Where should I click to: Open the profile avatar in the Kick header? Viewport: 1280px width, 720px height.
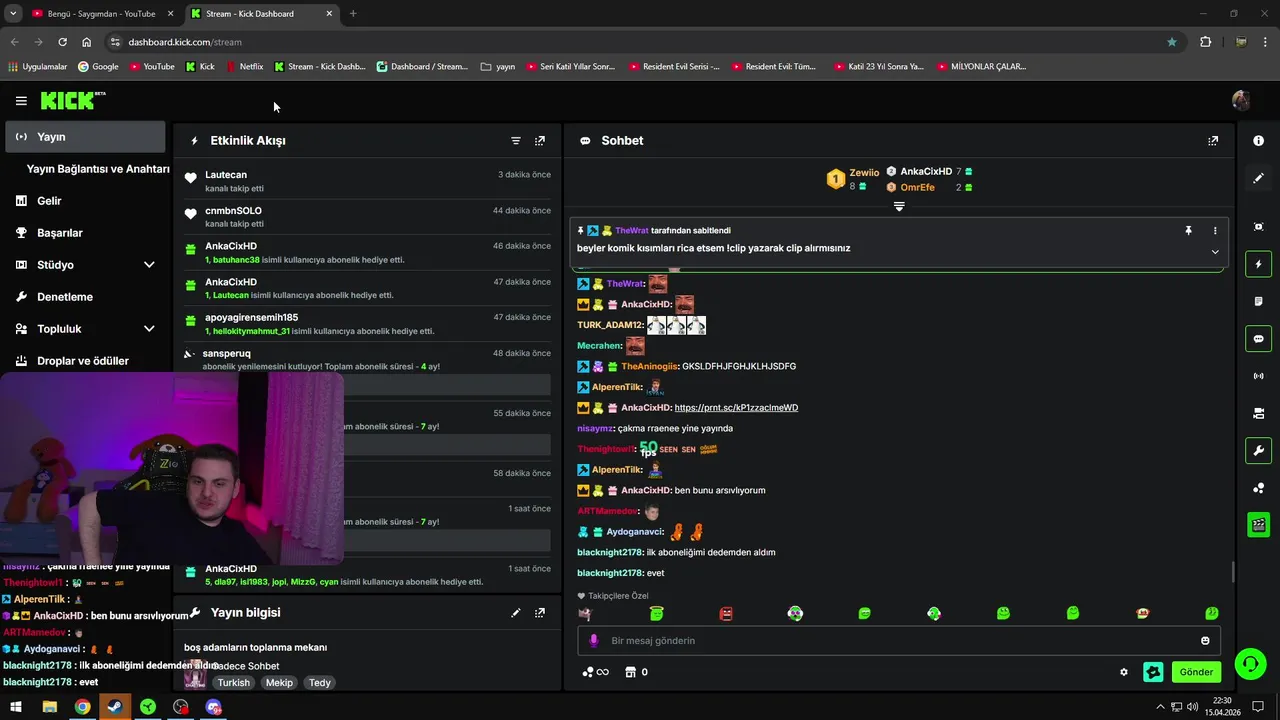click(1241, 100)
